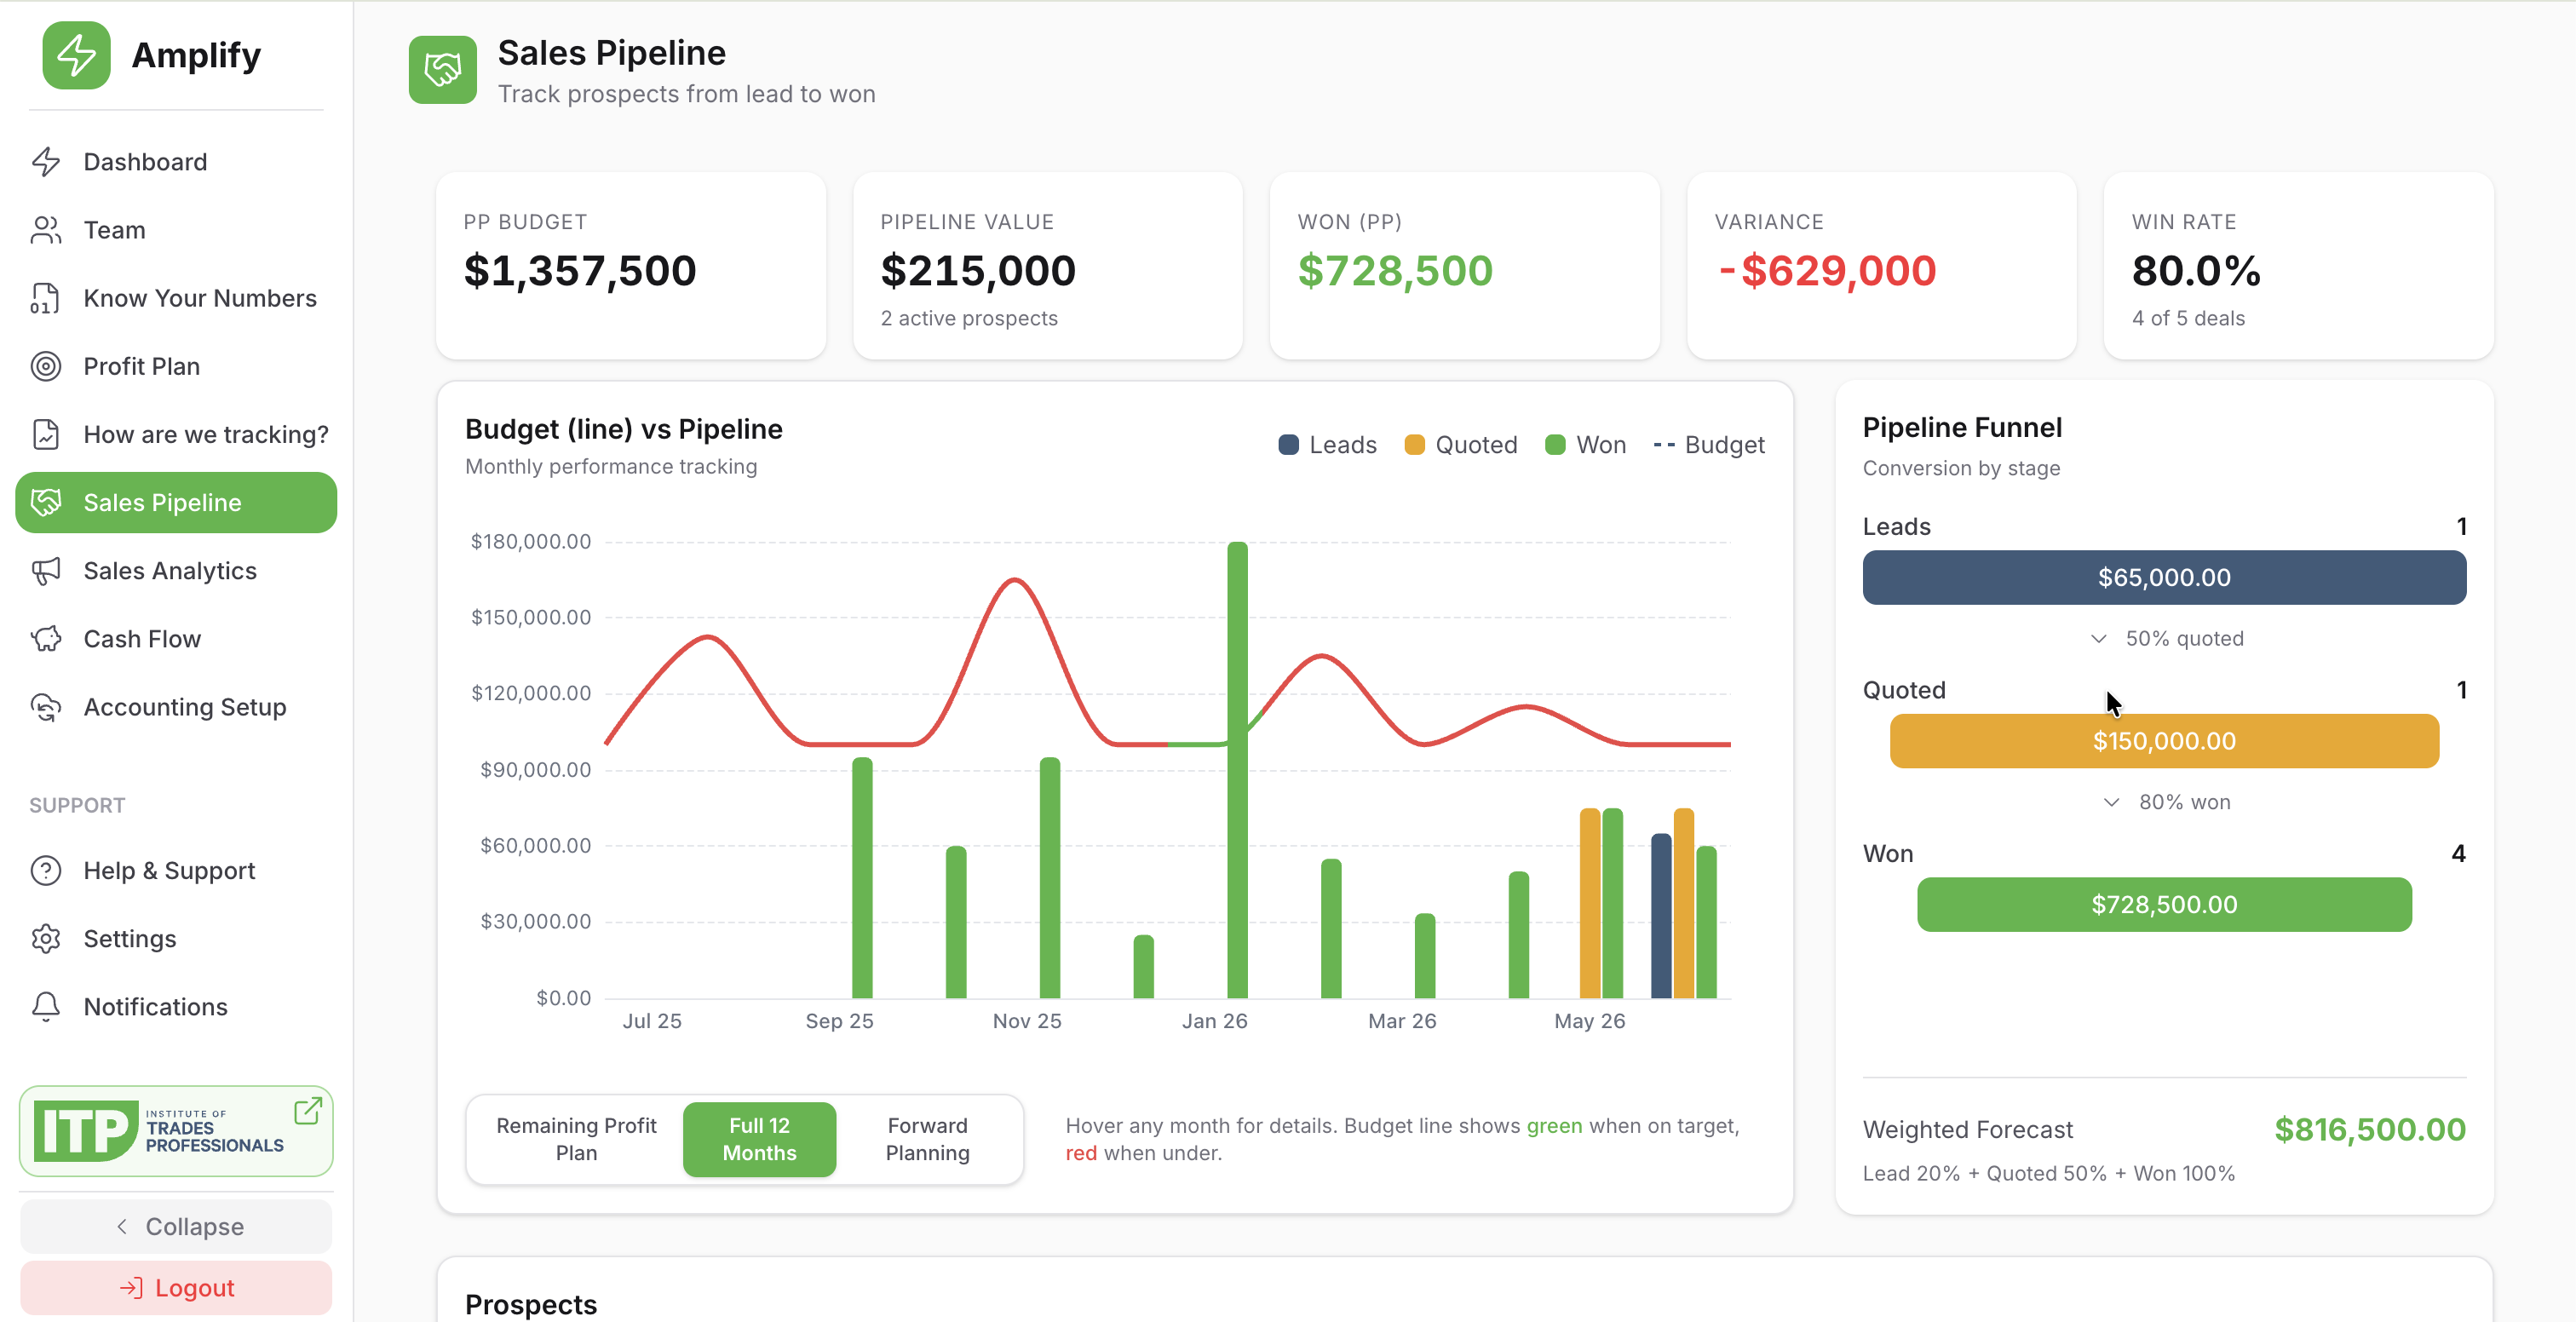This screenshot has width=2576, height=1322.
Task: Click the Sales Pipeline handshake sidebar icon
Action: 46,502
